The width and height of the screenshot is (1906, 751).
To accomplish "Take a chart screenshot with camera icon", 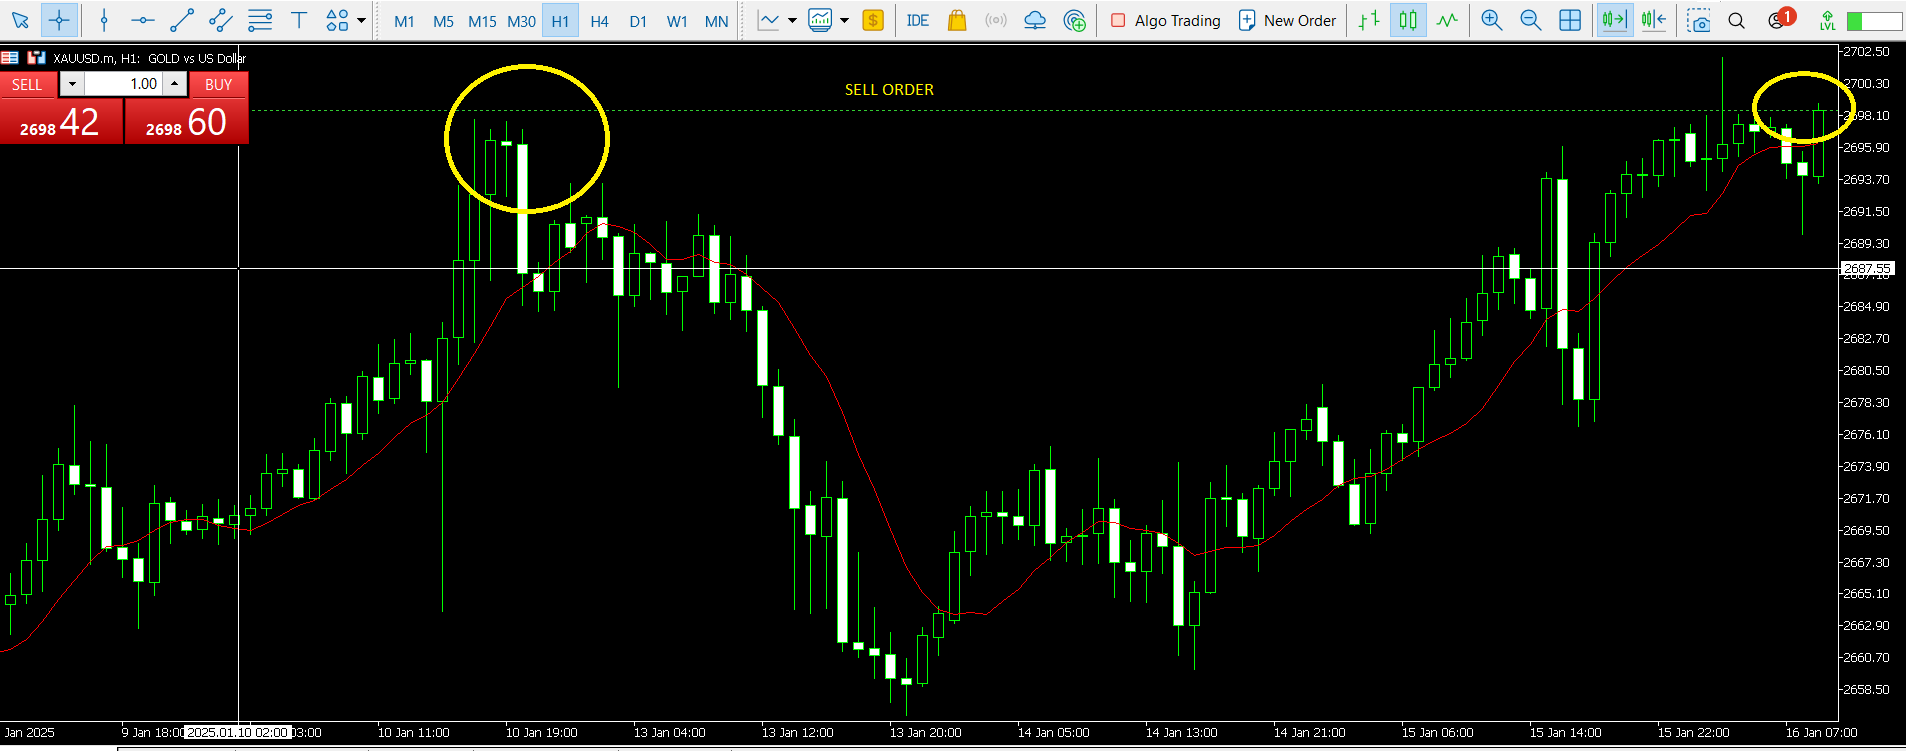I will tap(1698, 20).
